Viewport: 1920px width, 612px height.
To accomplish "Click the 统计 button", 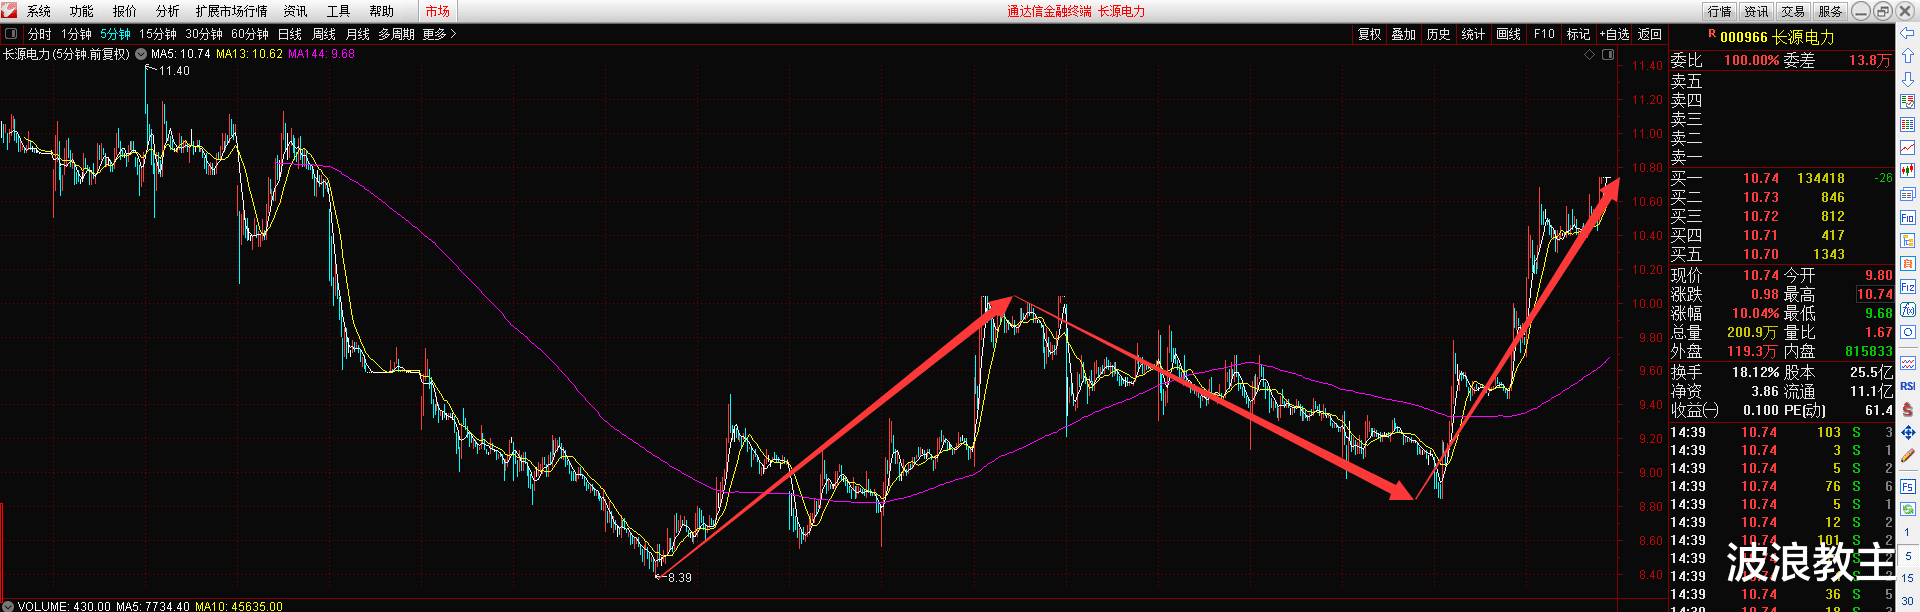I will pos(1473,34).
